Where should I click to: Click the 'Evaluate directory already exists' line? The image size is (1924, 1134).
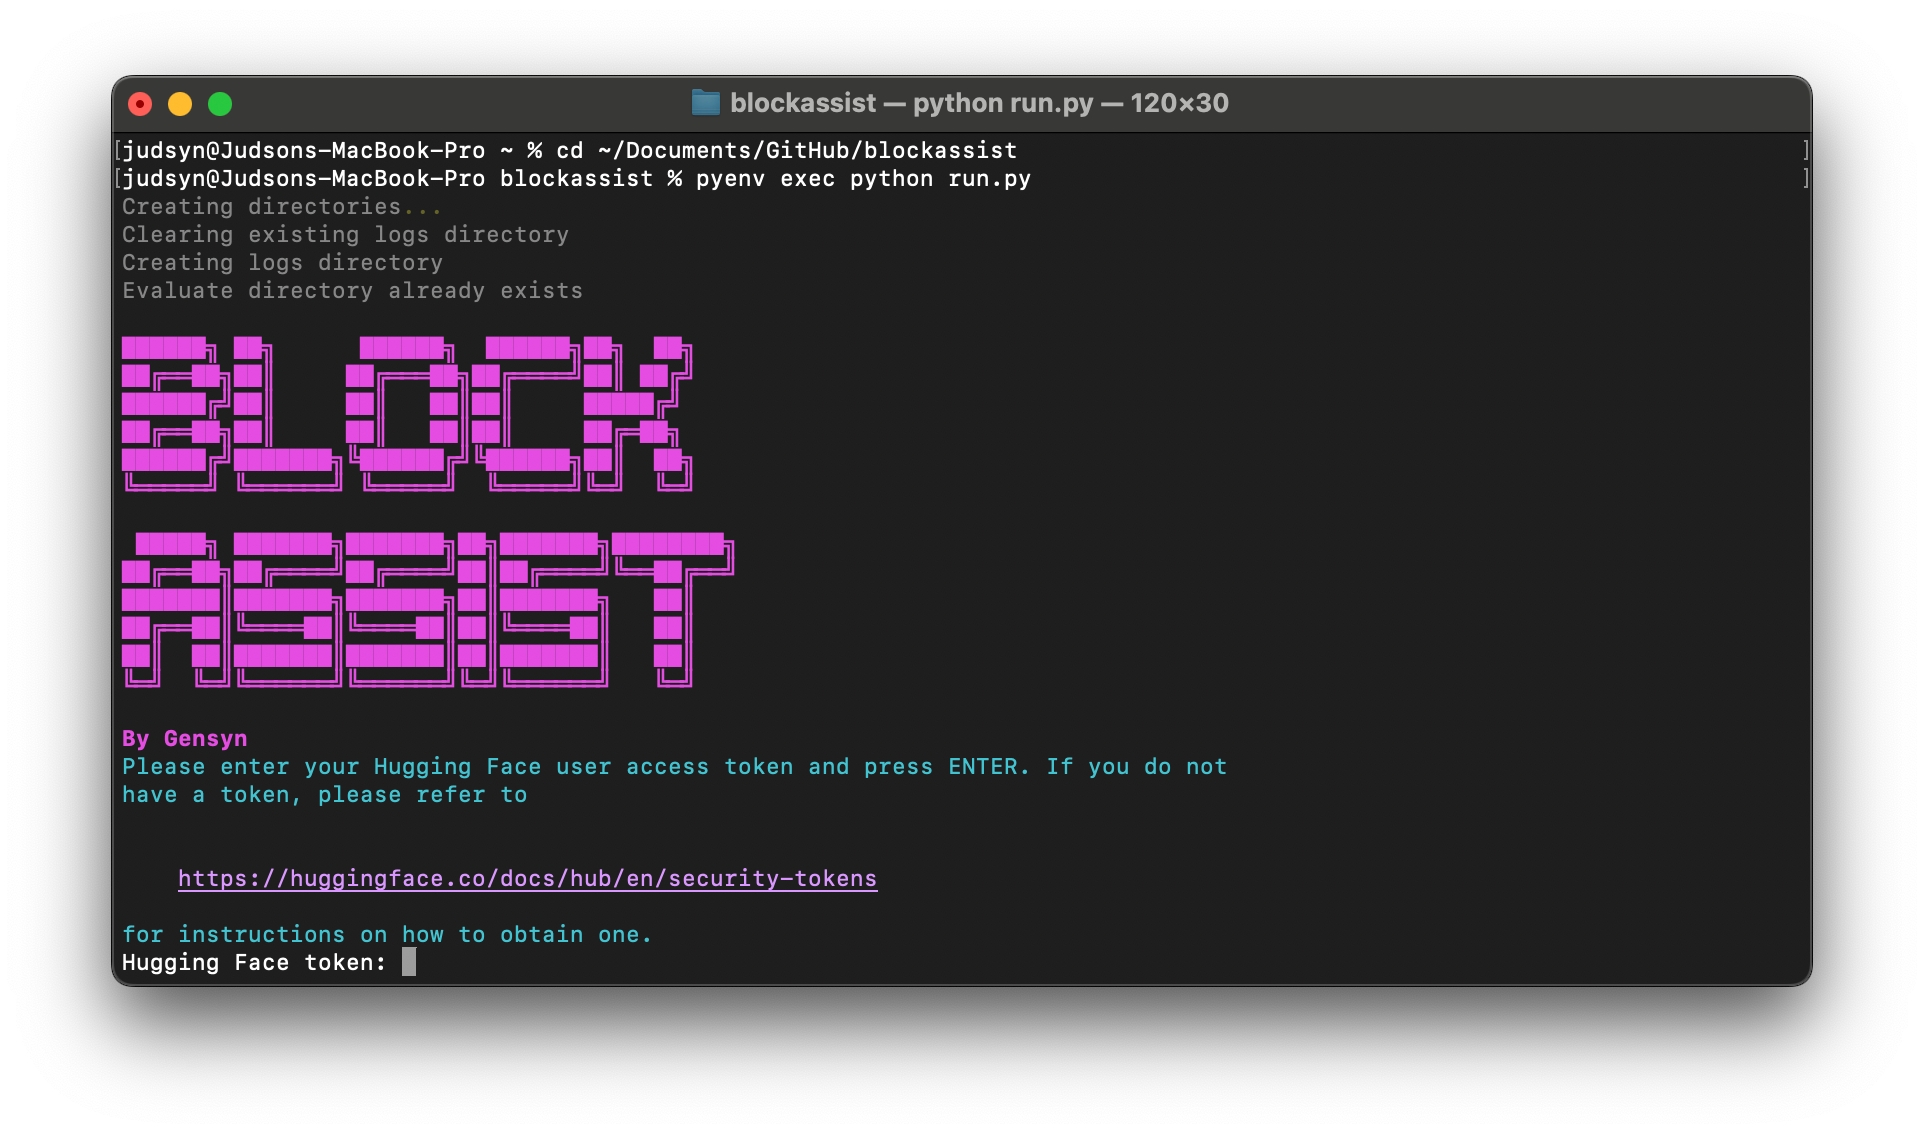pyautogui.click(x=352, y=291)
